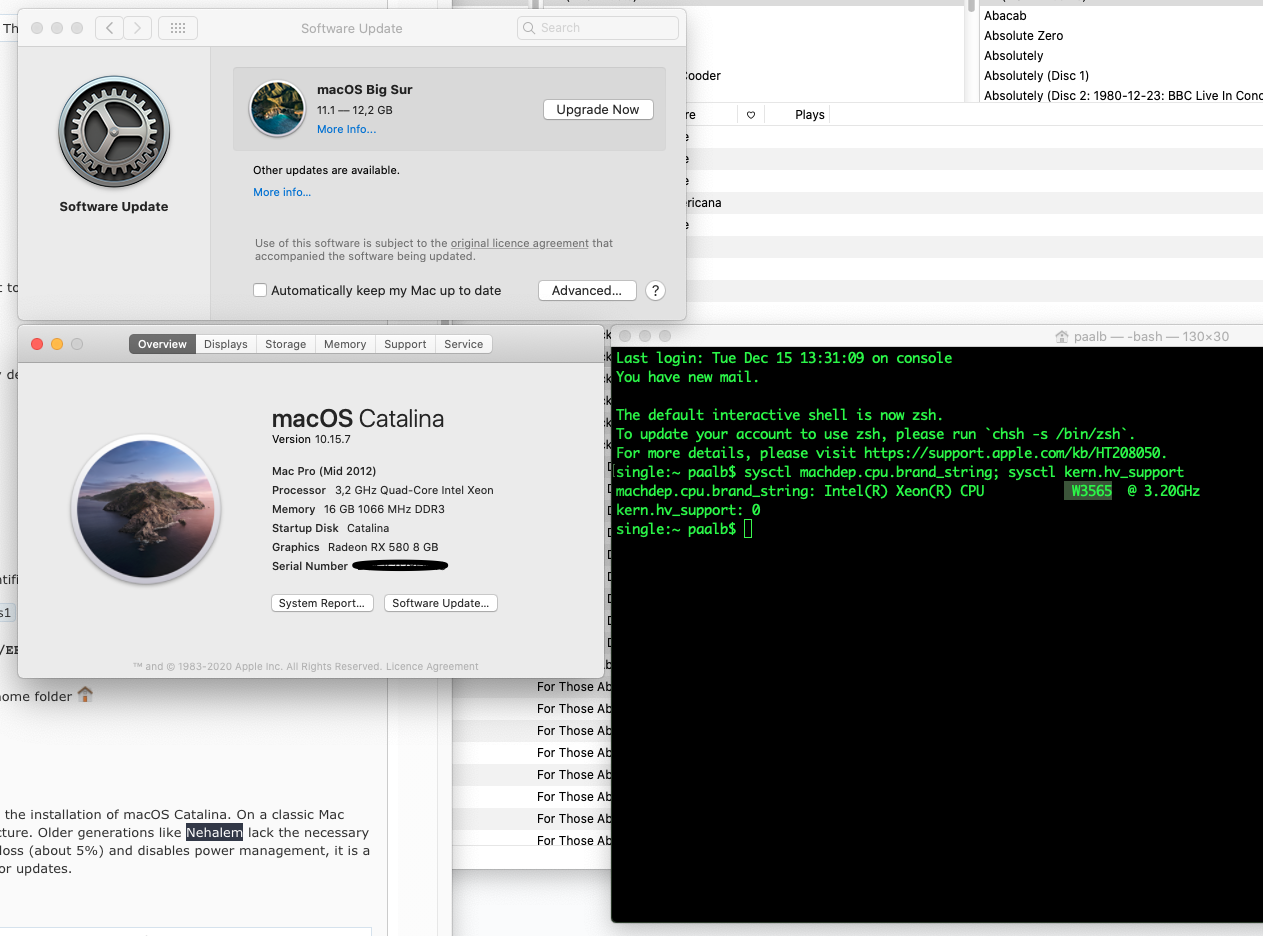The width and height of the screenshot is (1263, 936).
Task: Click the back arrow in Software Update toolbar
Action: pyautogui.click(x=110, y=28)
